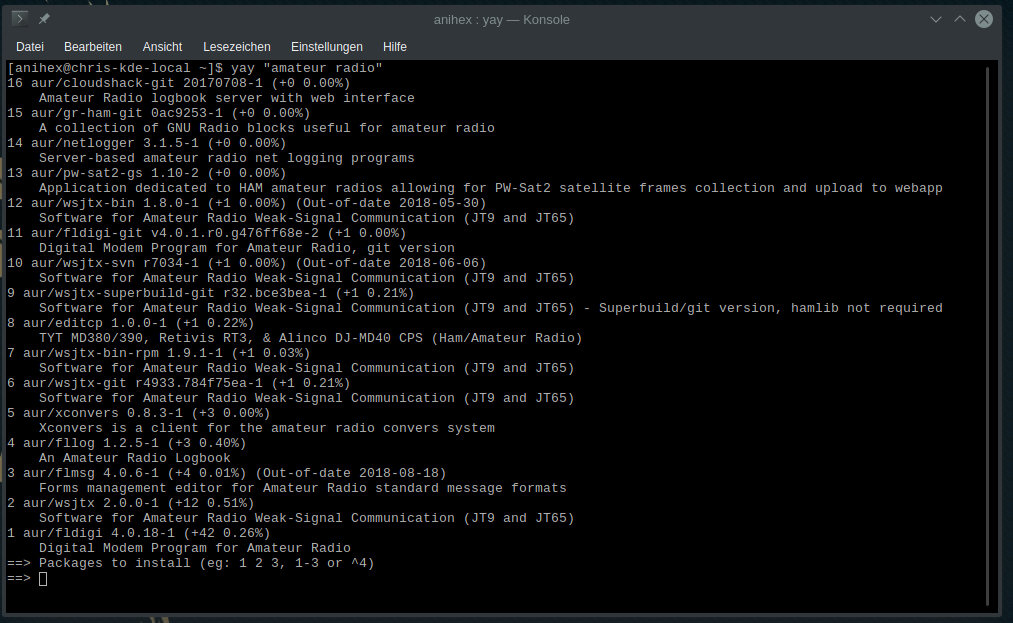
Task: Click '(Out-of-date 2018-05-30)' text
Action: [x=391, y=203]
